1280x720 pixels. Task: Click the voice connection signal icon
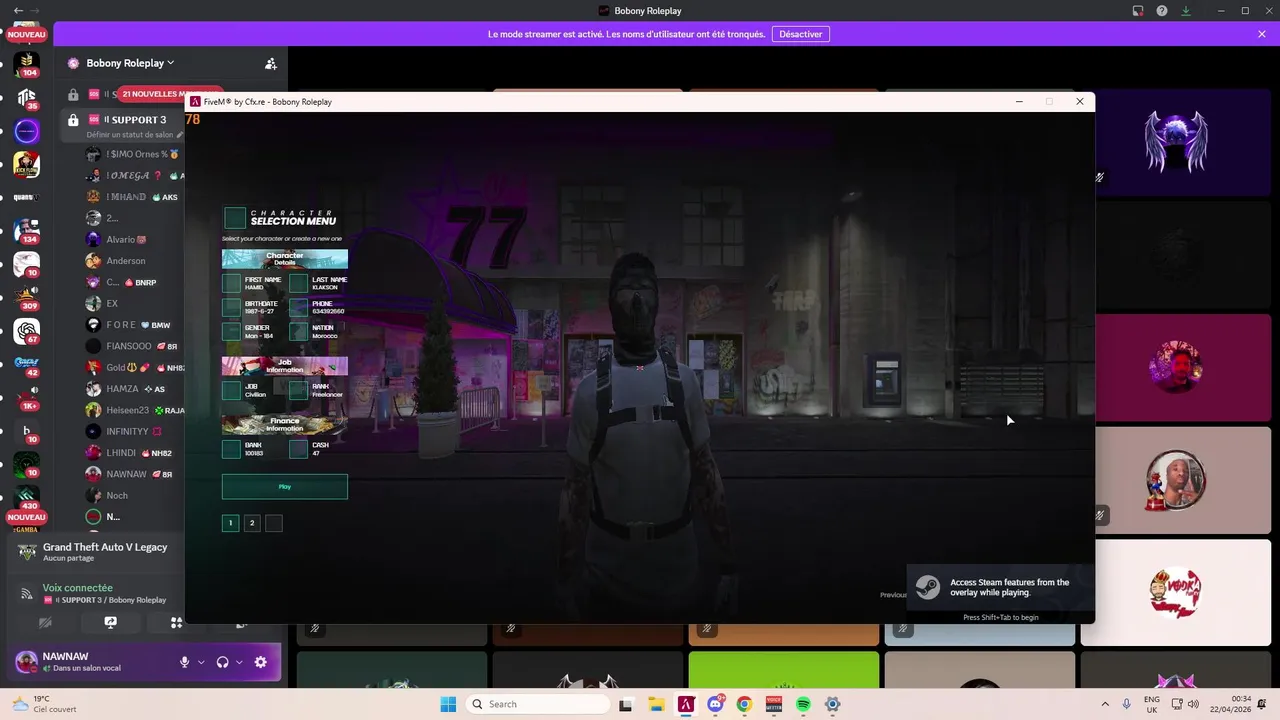pos(27,594)
